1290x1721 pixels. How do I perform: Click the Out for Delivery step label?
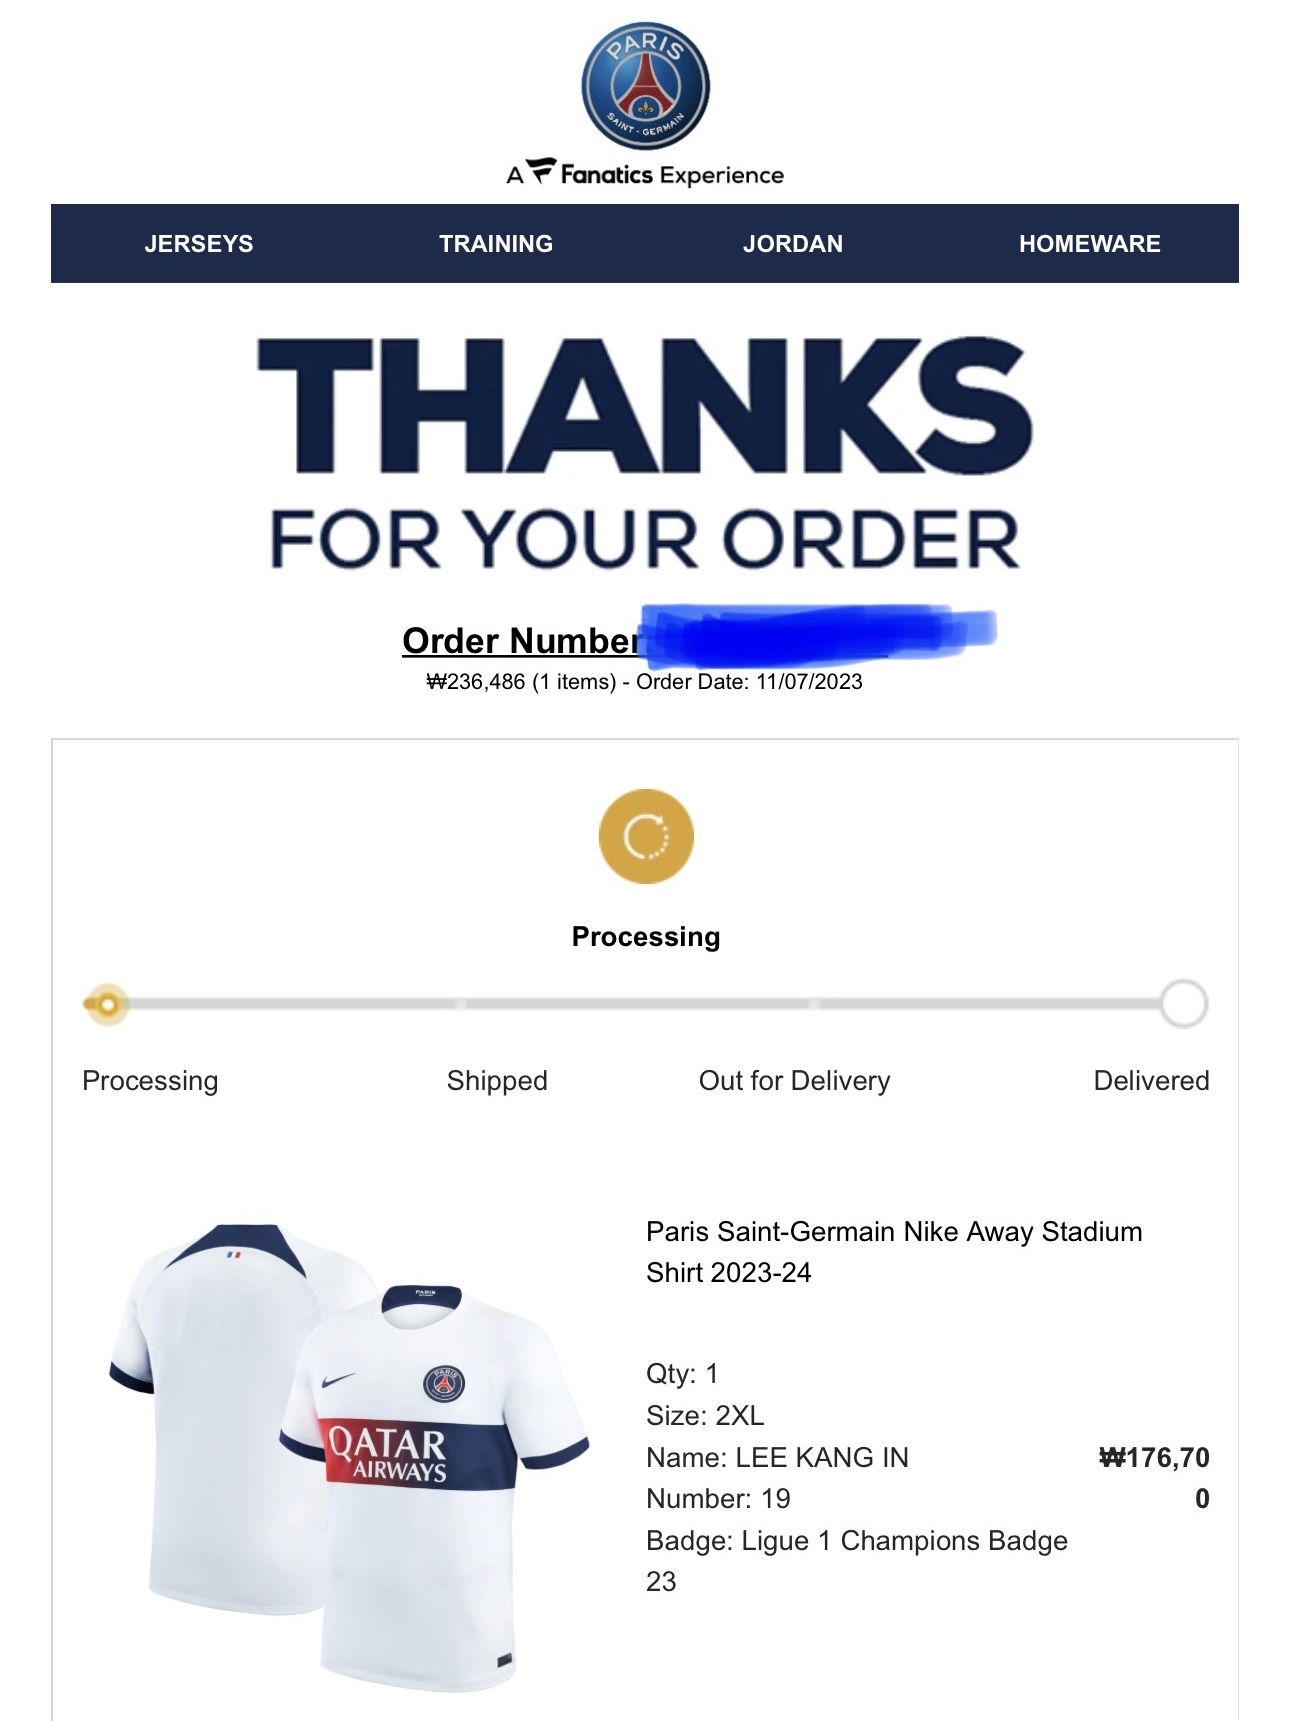pyautogui.click(x=794, y=1080)
